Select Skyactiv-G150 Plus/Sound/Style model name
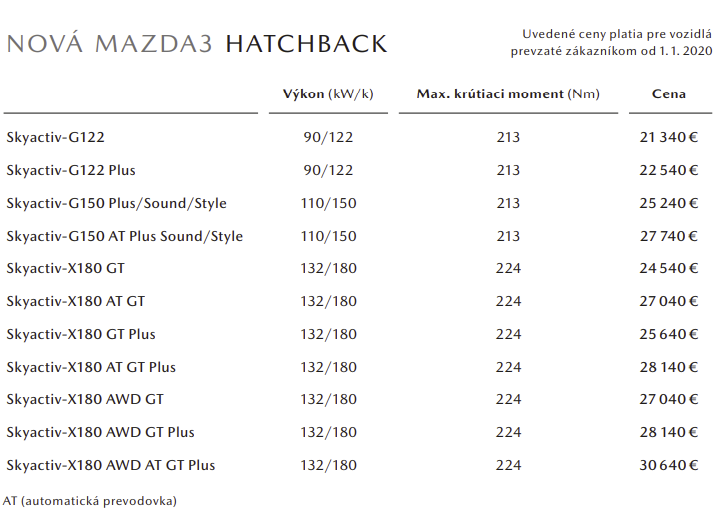The image size is (723, 520). [x=116, y=203]
